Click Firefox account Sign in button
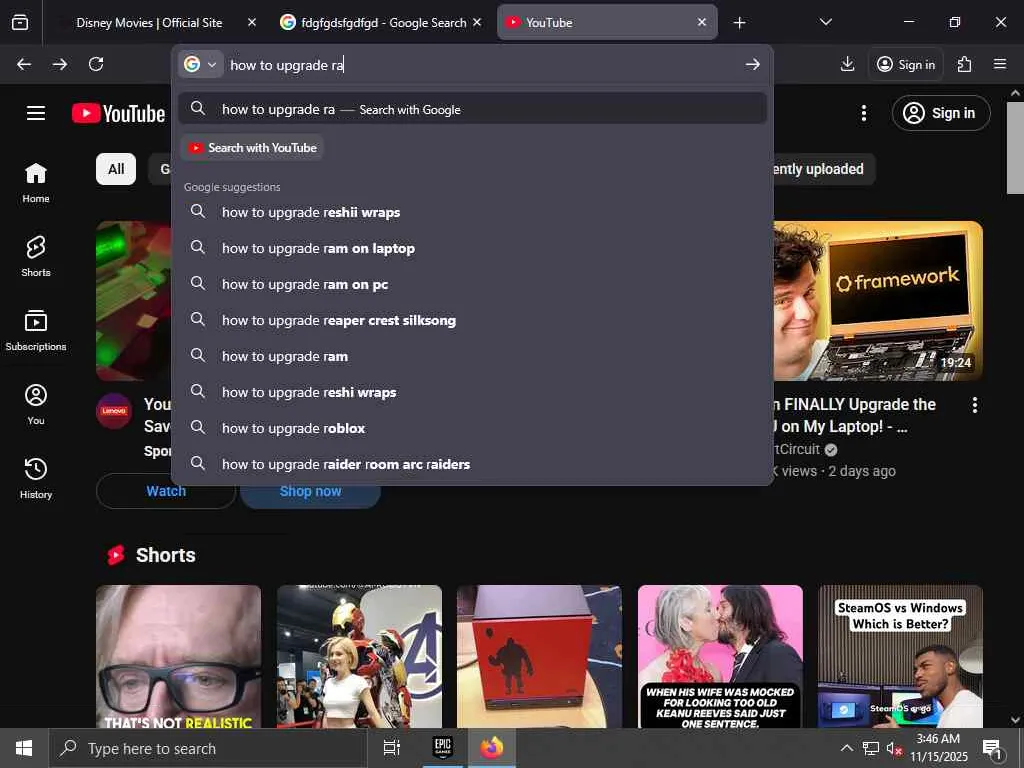Screen dimensions: 1024x768 [906, 64]
